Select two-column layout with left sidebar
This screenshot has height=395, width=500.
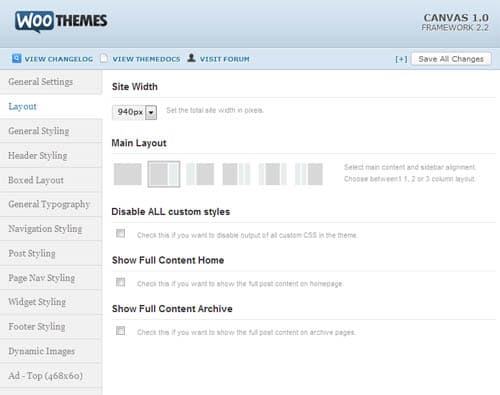200,174
